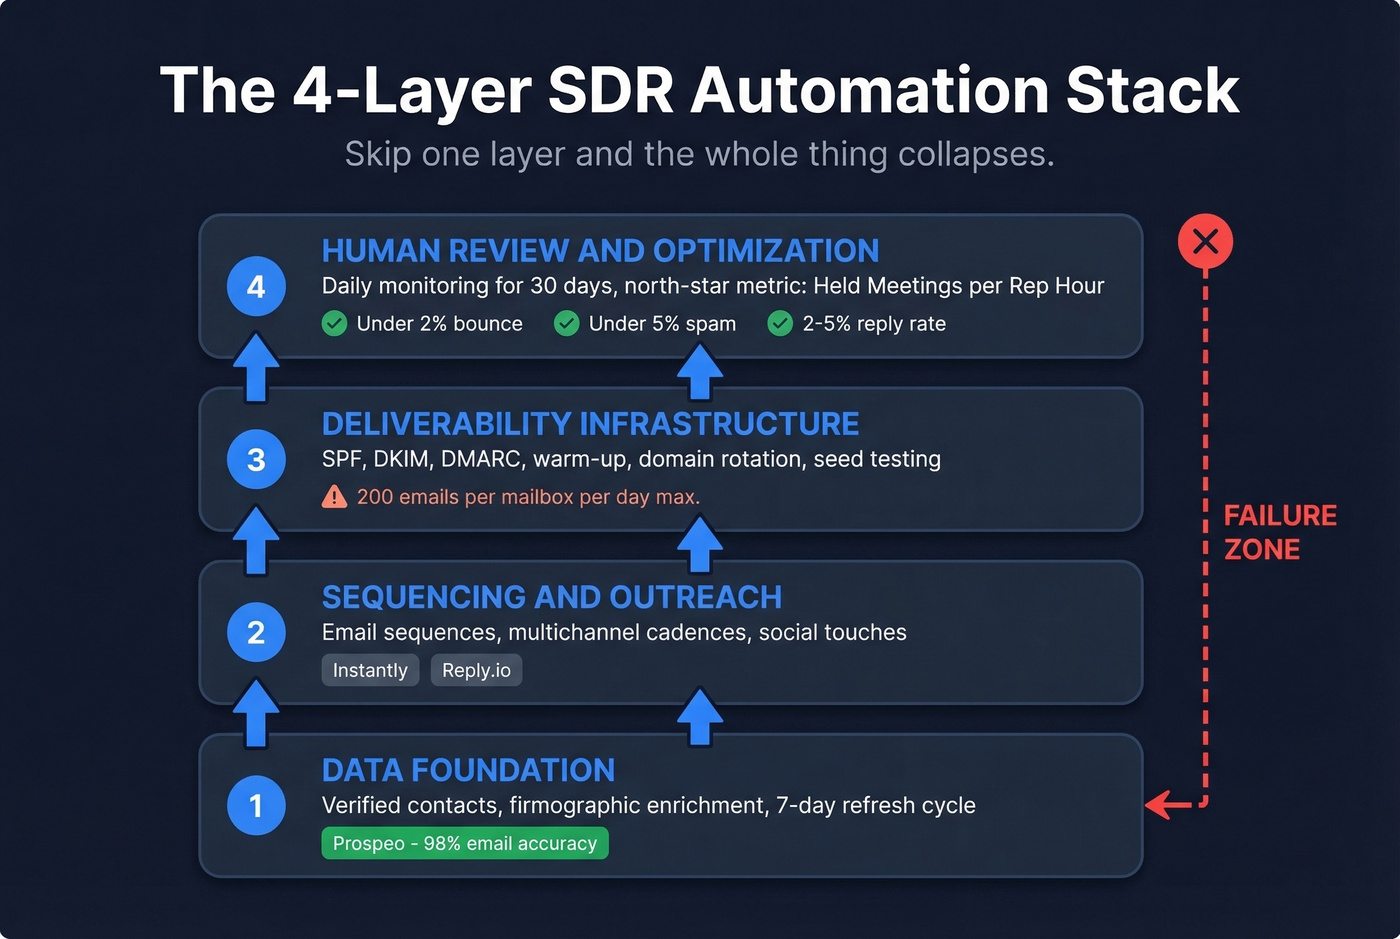Click the checkmark next to Under 5% spam
The height and width of the screenshot is (939, 1400).
[566, 324]
